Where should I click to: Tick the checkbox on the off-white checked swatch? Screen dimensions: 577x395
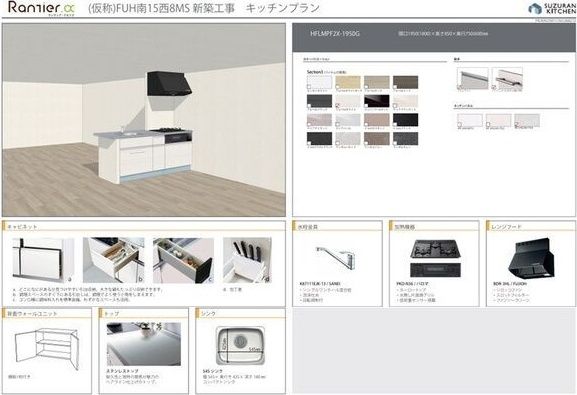coord(338,106)
